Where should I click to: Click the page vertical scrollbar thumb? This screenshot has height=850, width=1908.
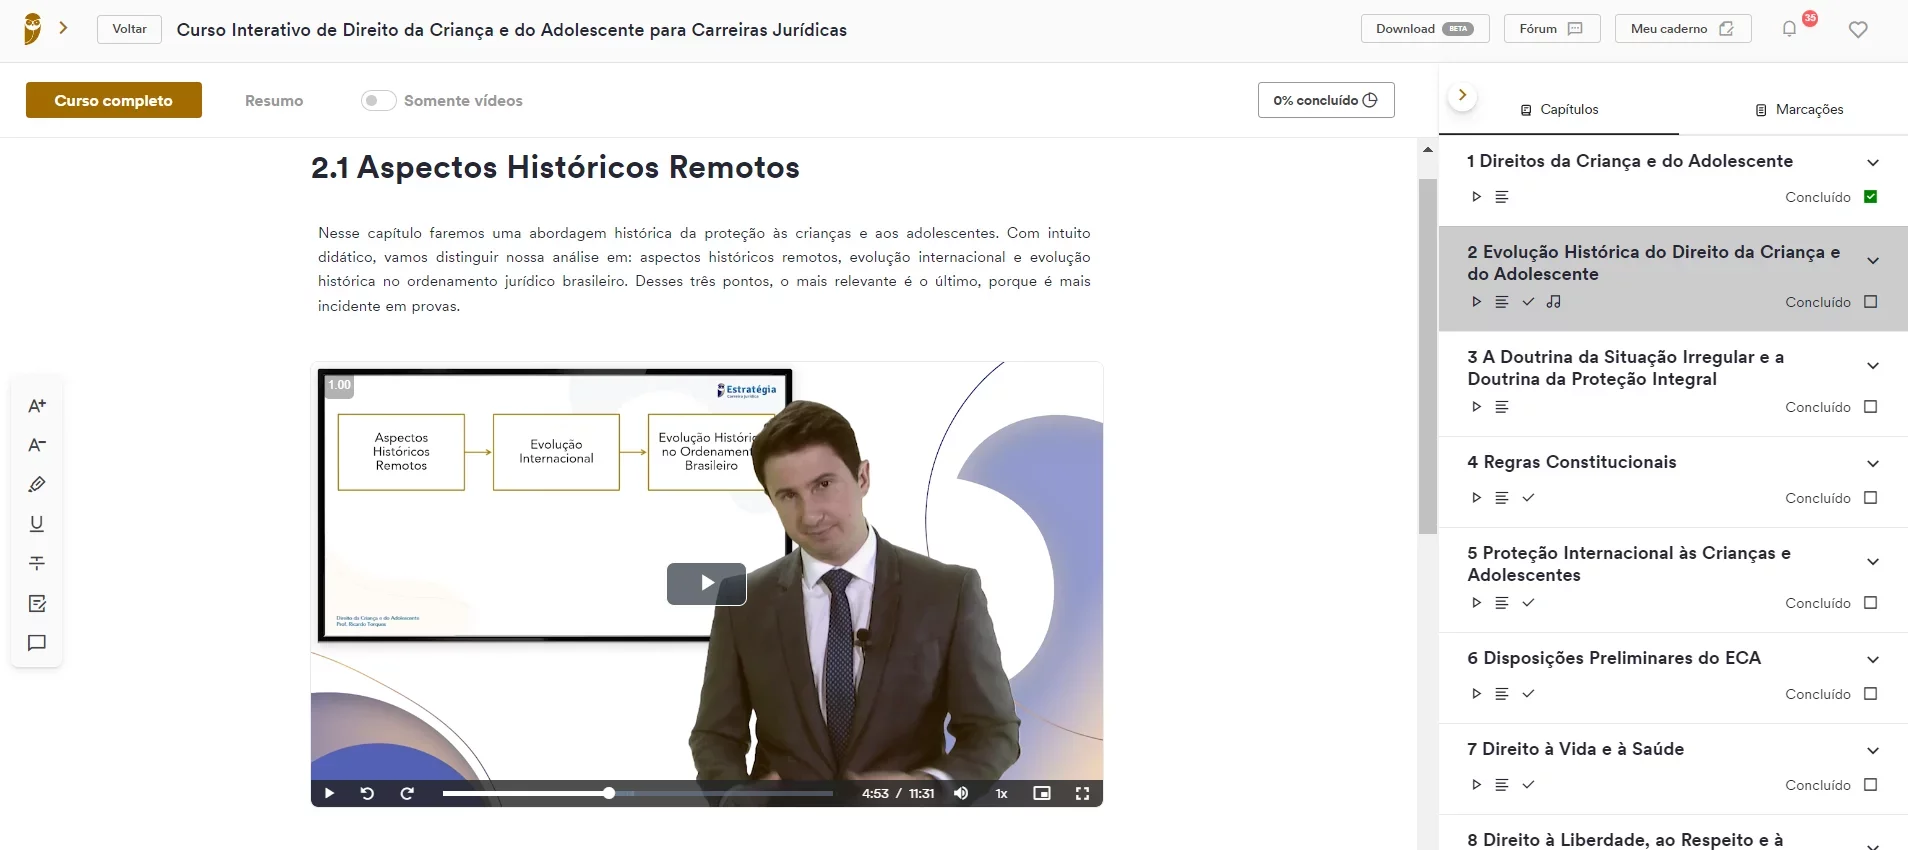point(1427,356)
